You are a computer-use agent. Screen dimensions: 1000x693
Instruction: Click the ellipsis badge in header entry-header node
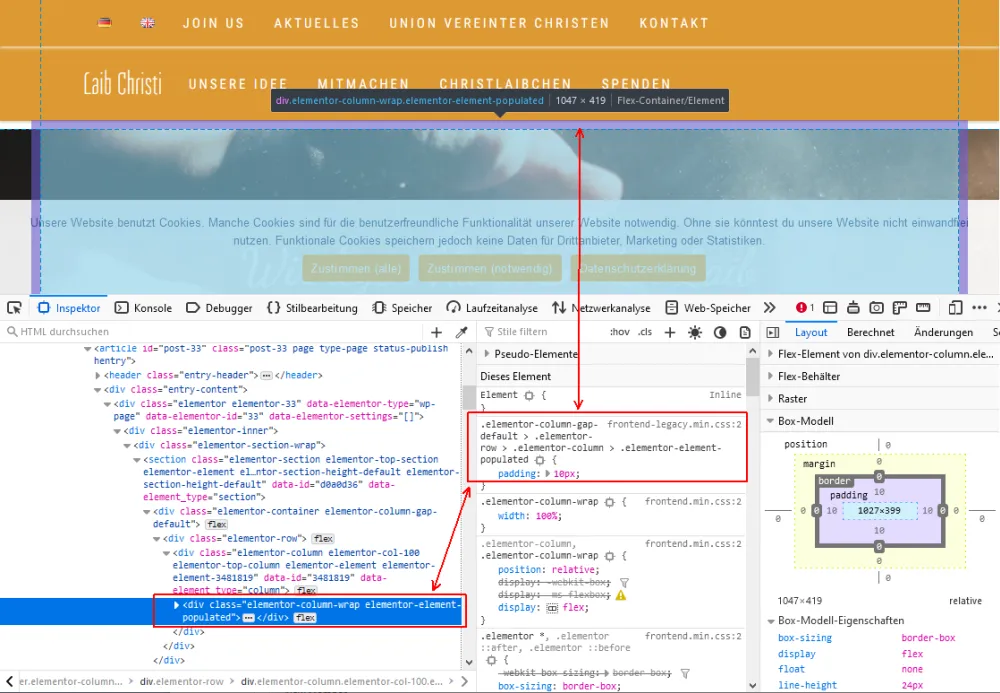point(267,376)
